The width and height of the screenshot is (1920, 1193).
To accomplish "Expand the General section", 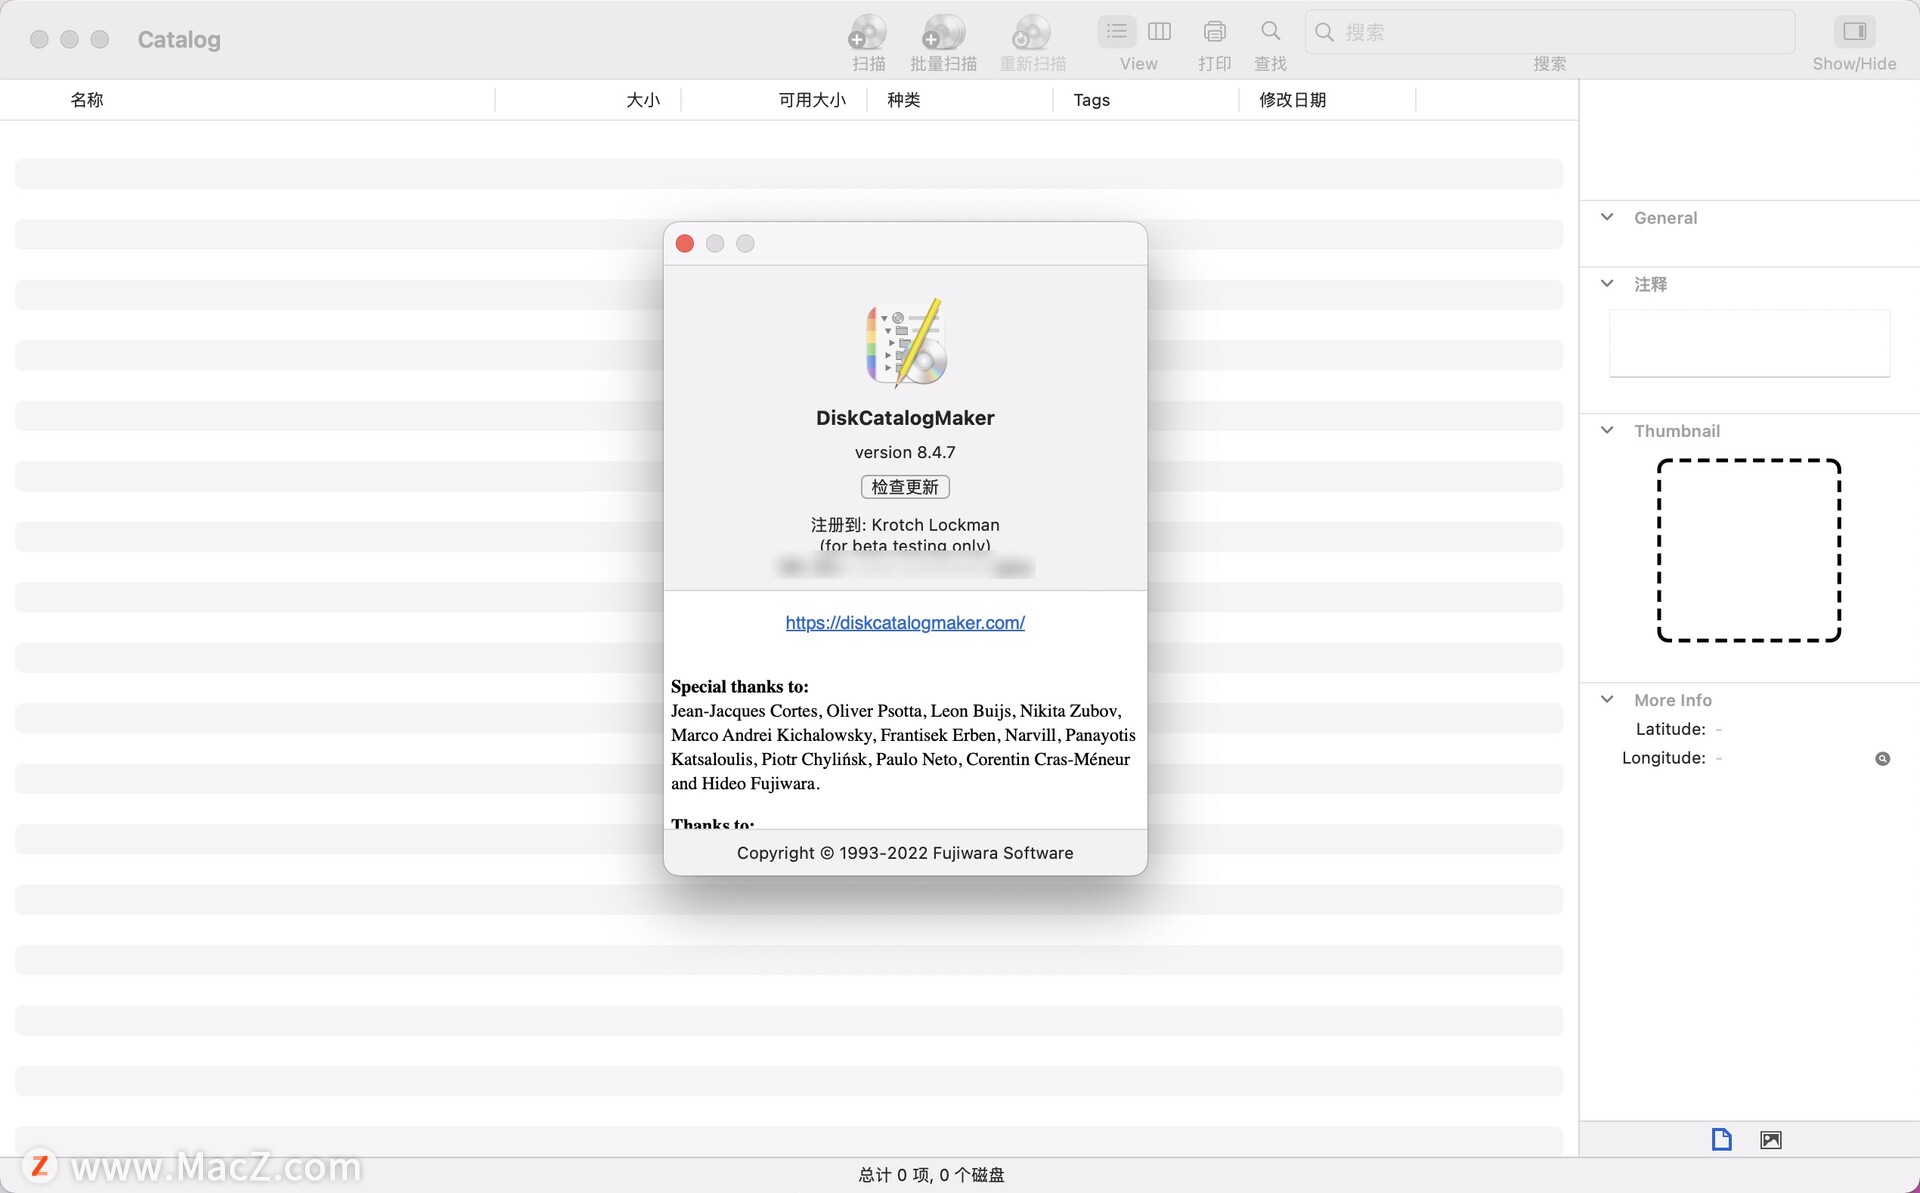I will tap(1608, 217).
